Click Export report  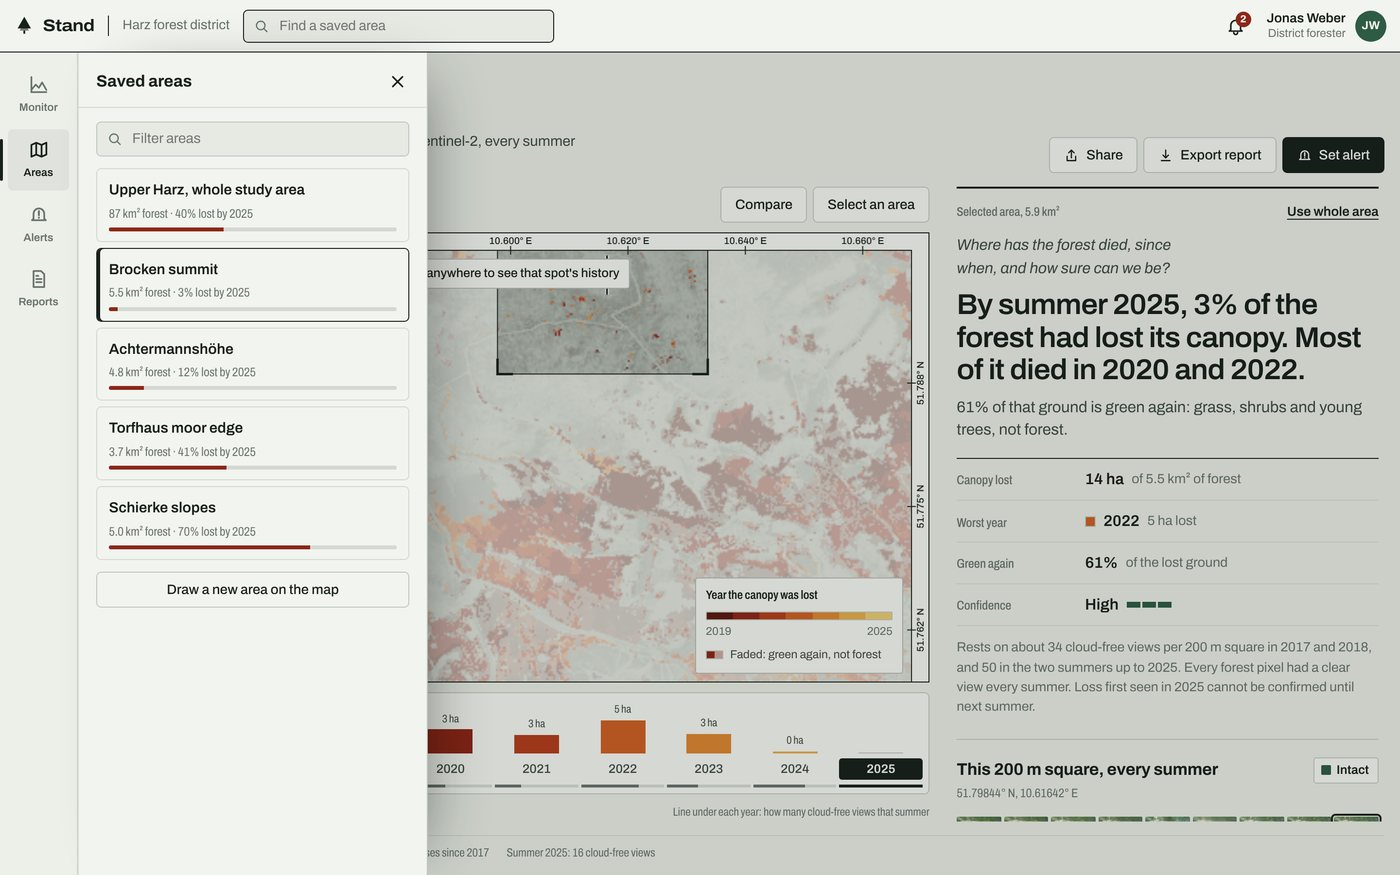coord(1210,155)
